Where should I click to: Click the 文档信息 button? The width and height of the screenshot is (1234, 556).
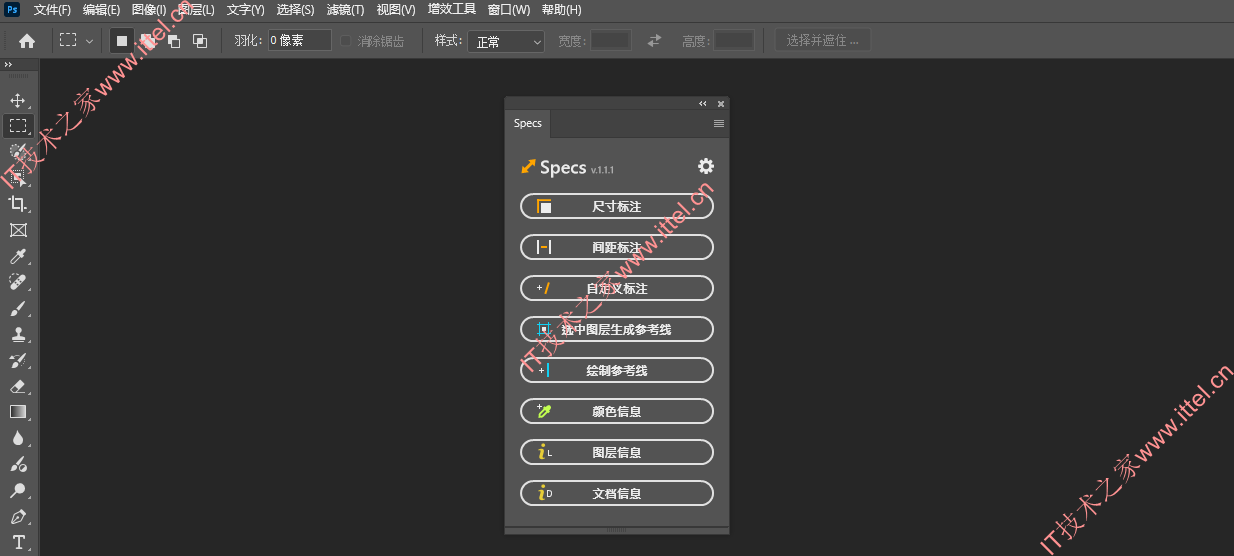[617, 493]
